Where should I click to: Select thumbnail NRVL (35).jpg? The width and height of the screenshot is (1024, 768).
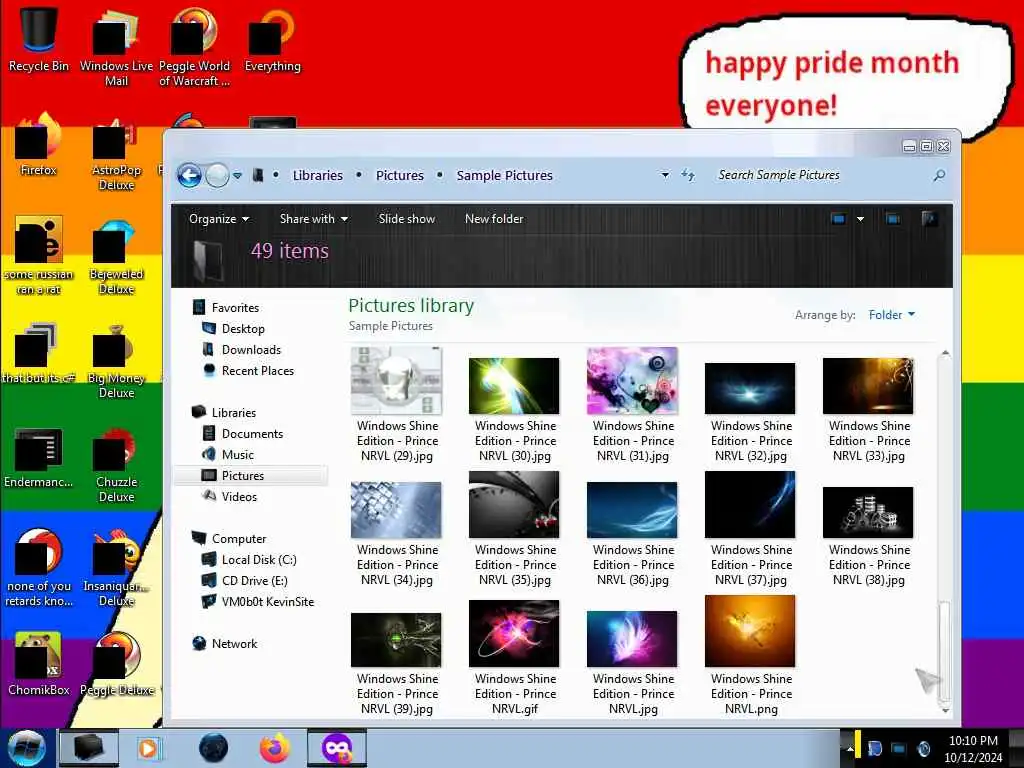(x=514, y=505)
